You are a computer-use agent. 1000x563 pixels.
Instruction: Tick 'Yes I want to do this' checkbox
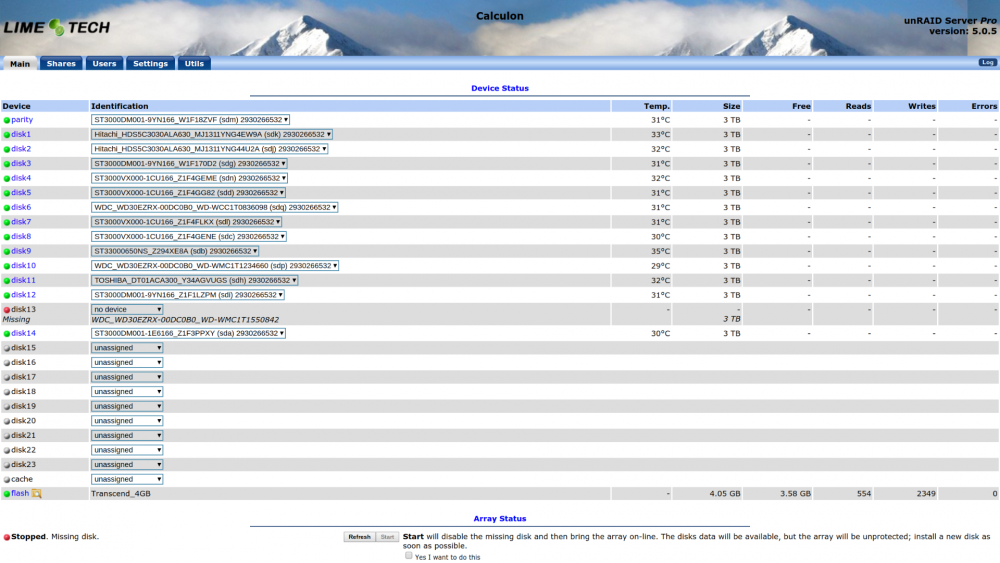(x=409, y=555)
